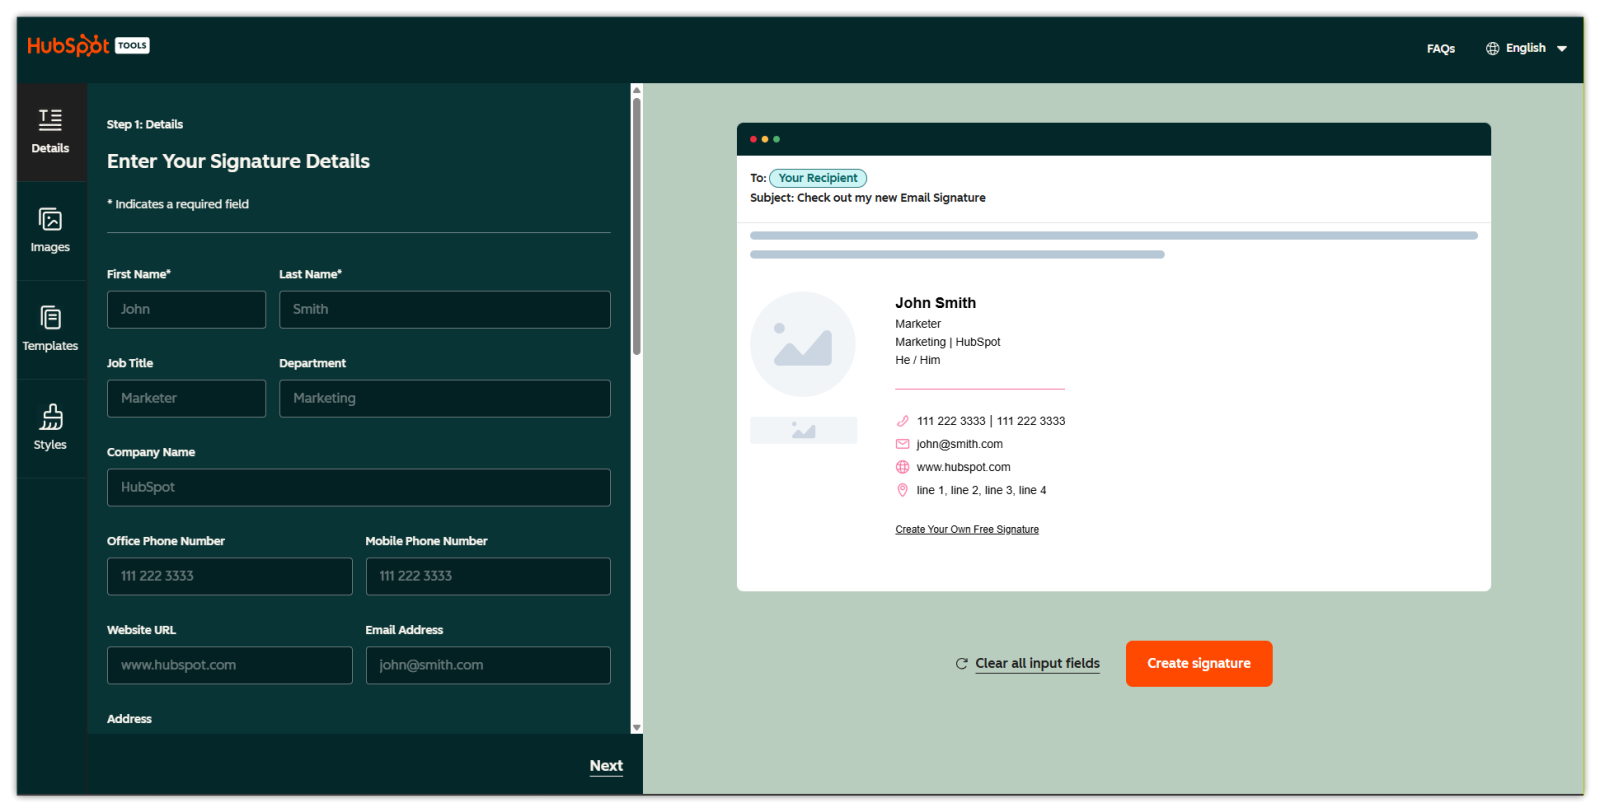Switch to the Templates sidebar section

pos(50,329)
